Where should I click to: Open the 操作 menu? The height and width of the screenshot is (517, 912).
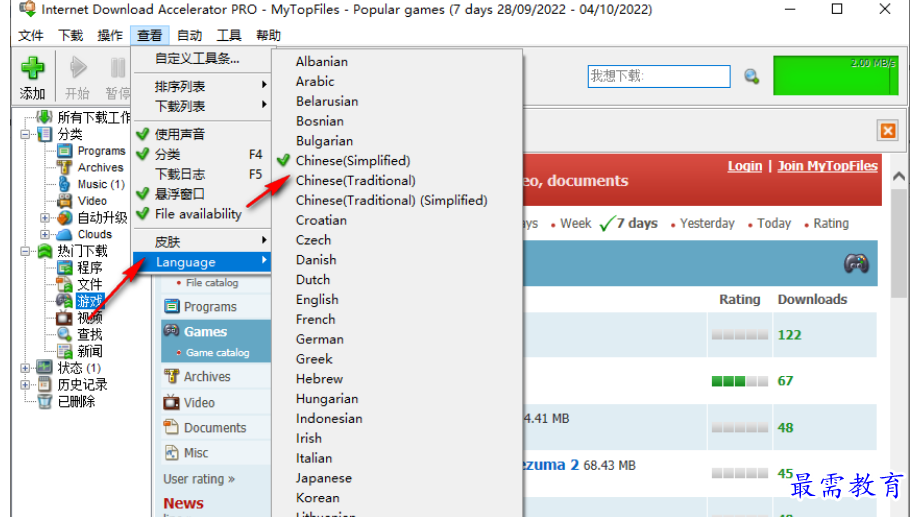tap(110, 35)
